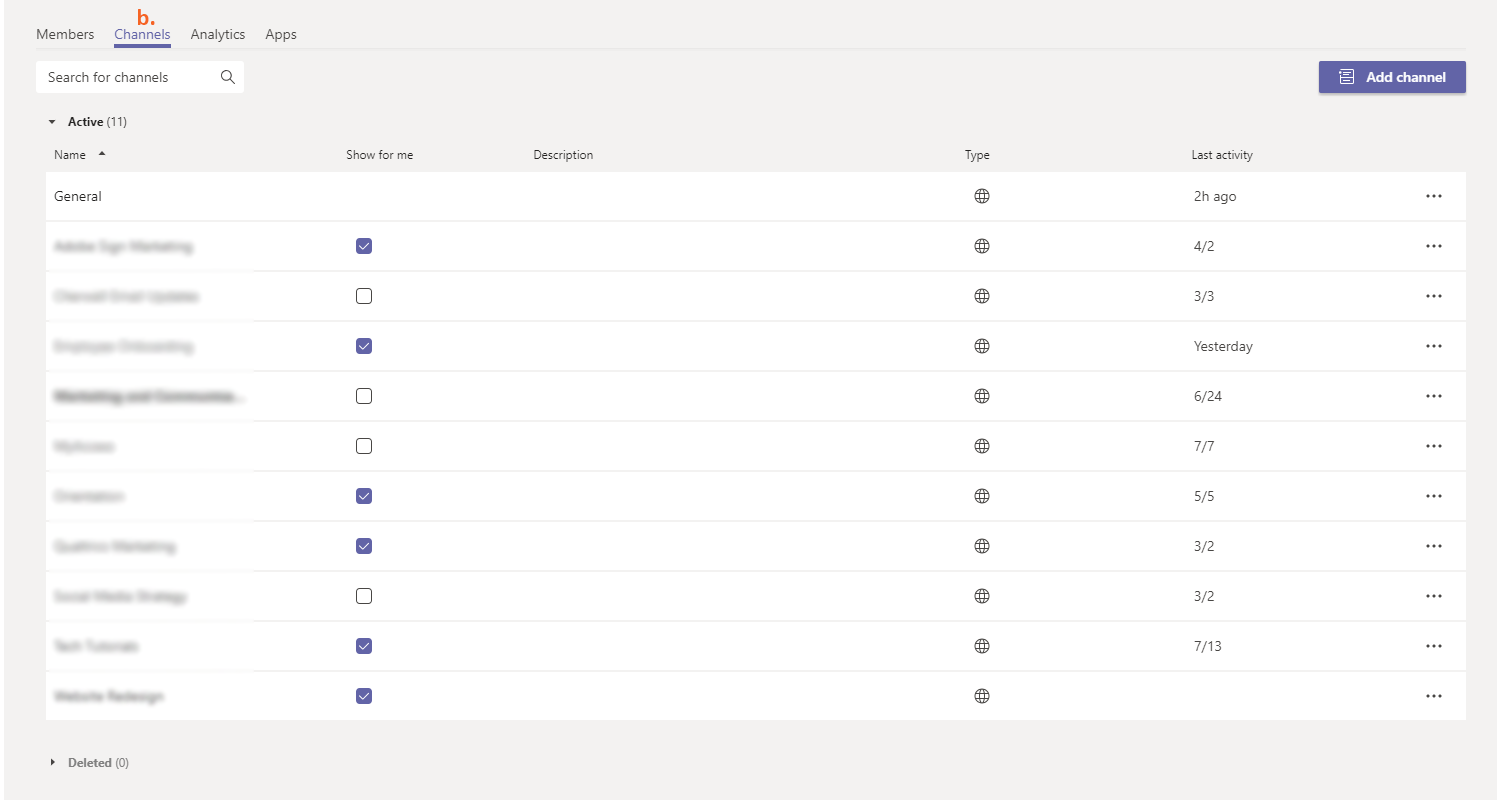This screenshot has width=1497, height=800.
Task: Open more options for the channel active 7/13
Action: tap(1433, 646)
